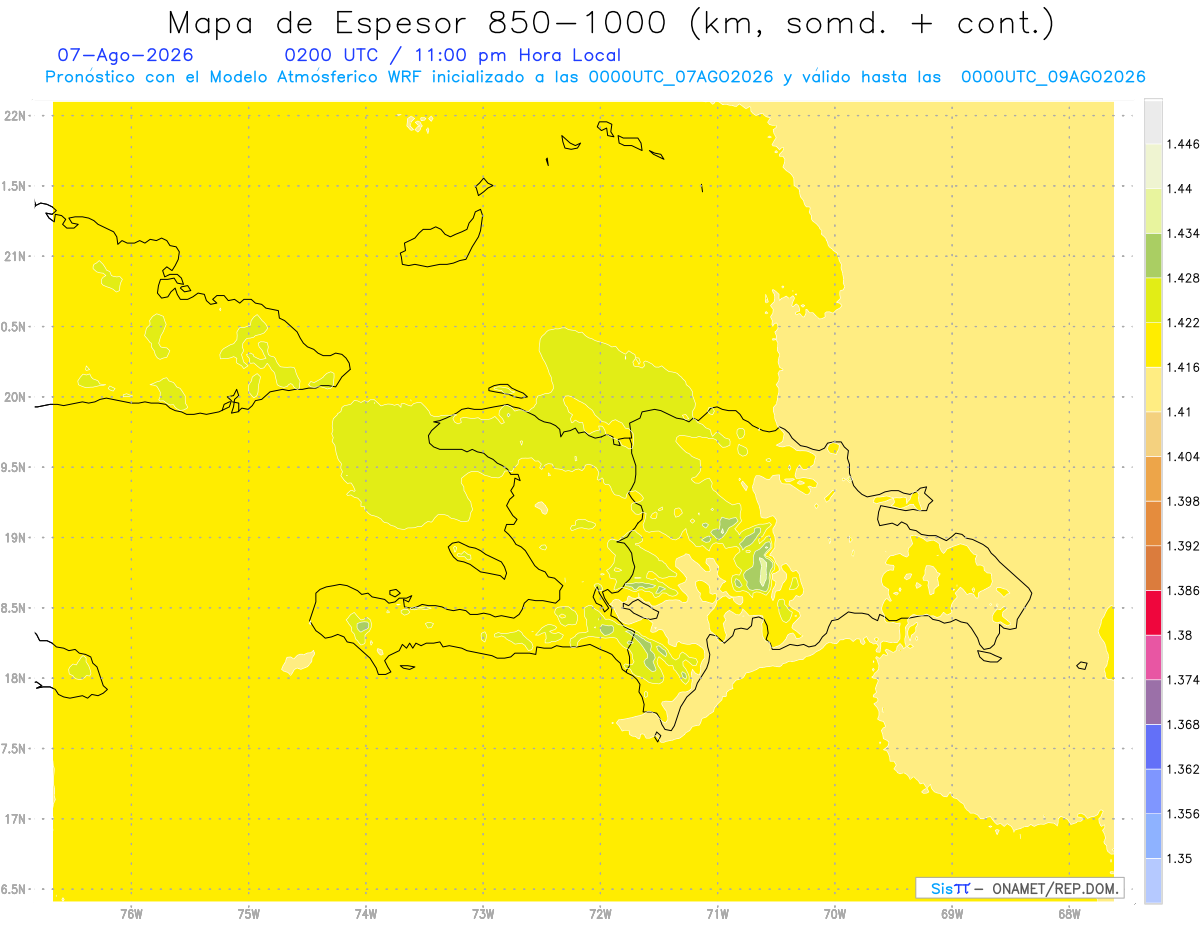This screenshot has width=1200, height=927.
Task: Click the "0200 UTC / 11:00 pm Hora Local" text
Action: pyautogui.click(x=453, y=55)
